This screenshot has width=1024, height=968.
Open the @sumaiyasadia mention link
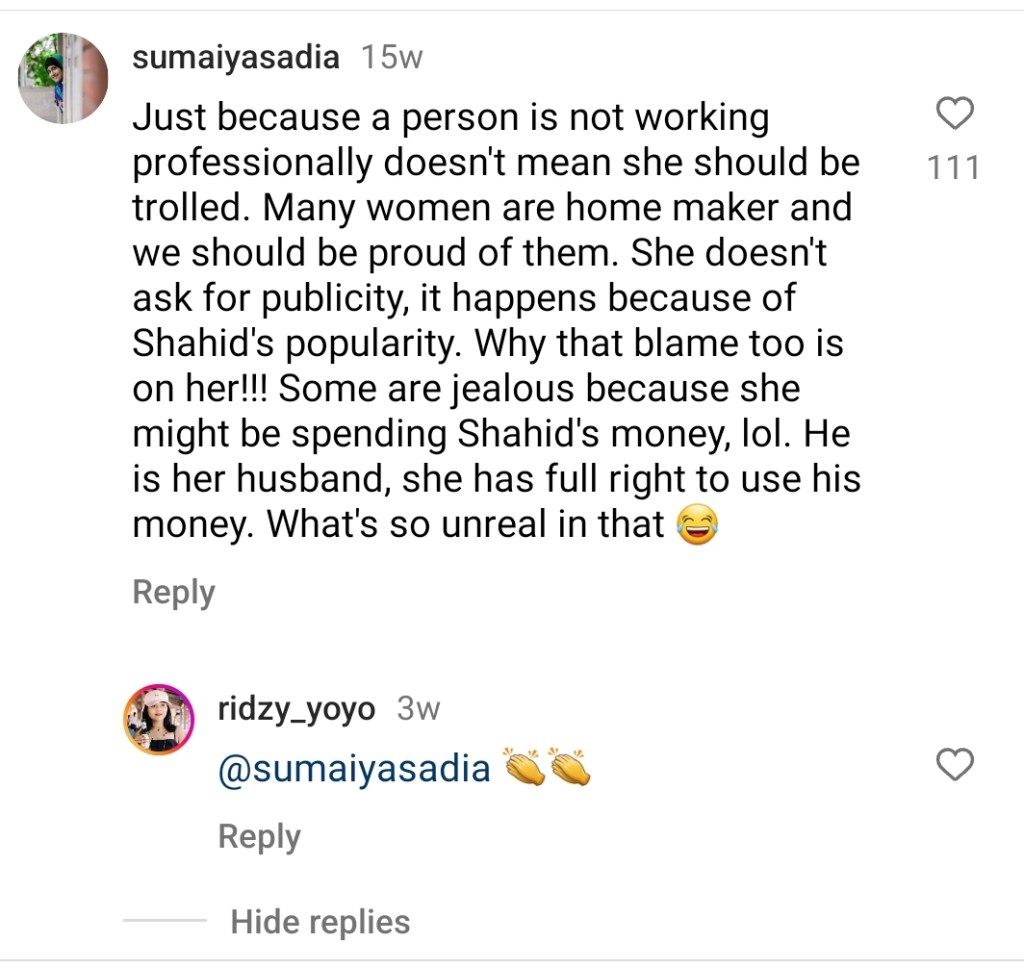point(355,769)
